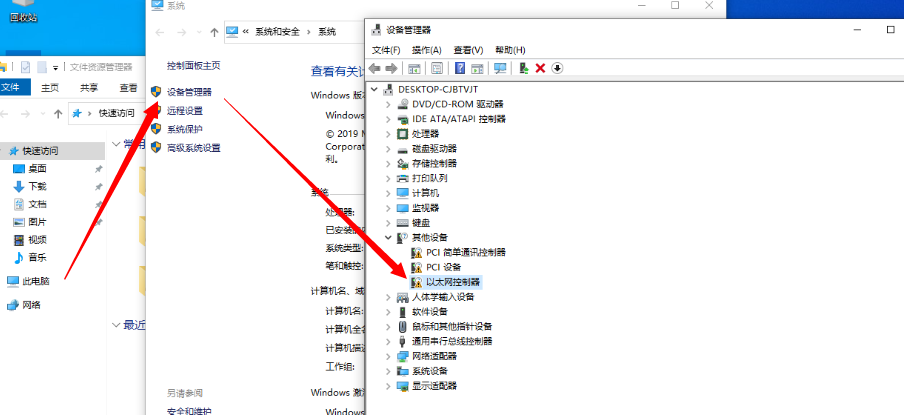Expand the 显示适配器 category
Viewport: 904px width, 415px height.
(390, 386)
